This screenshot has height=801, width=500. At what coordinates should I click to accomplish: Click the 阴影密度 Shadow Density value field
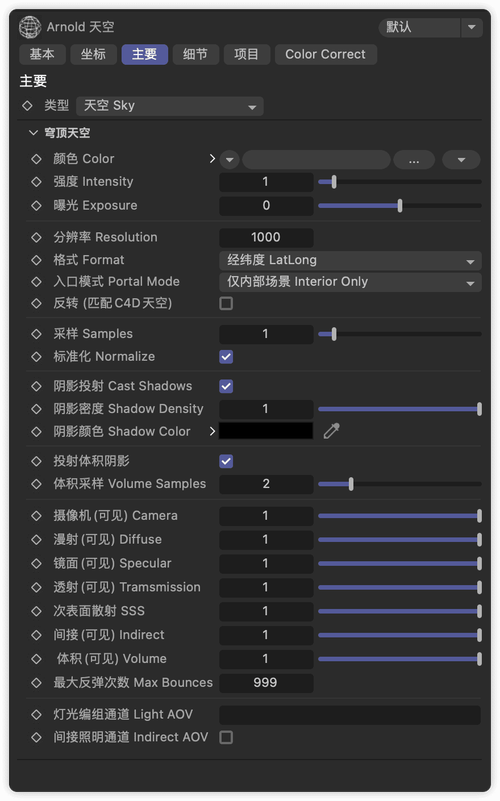[266, 409]
